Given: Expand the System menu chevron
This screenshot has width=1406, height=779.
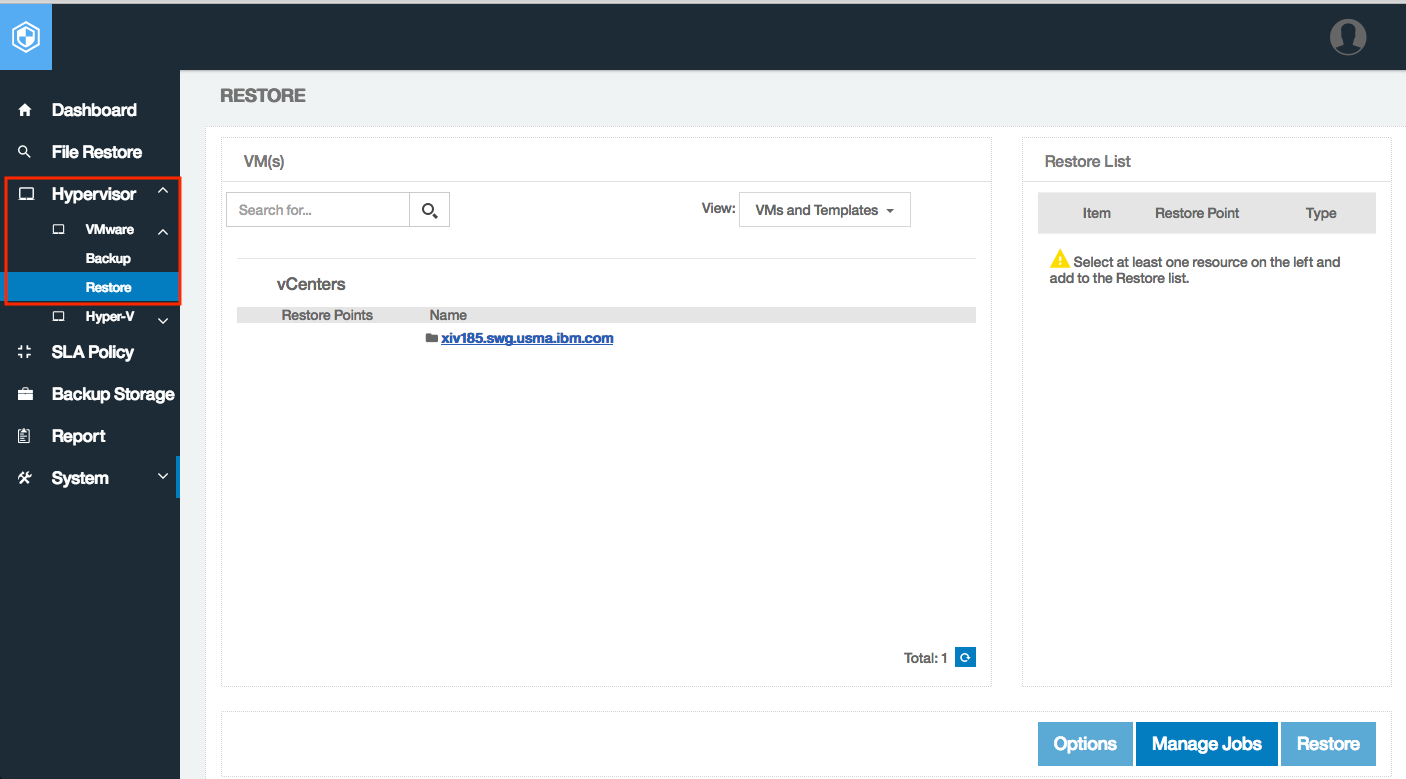Looking at the screenshot, I should [163, 476].
